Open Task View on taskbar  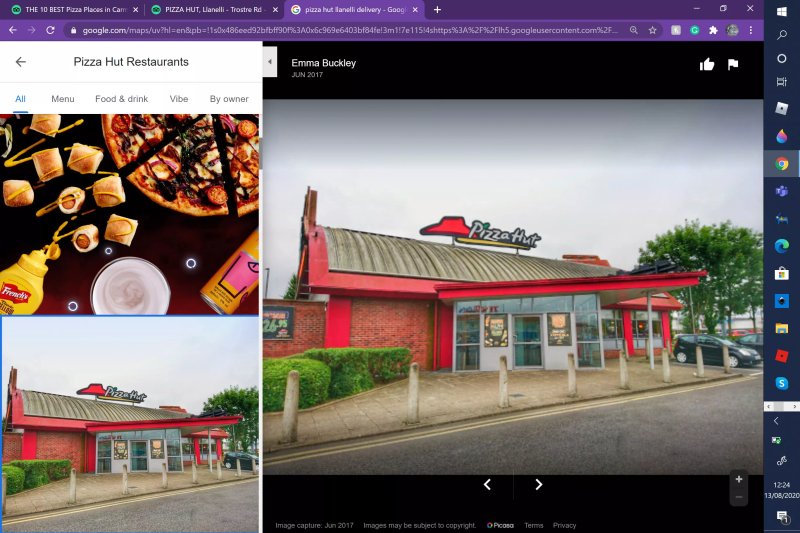[x=782, y=82]
